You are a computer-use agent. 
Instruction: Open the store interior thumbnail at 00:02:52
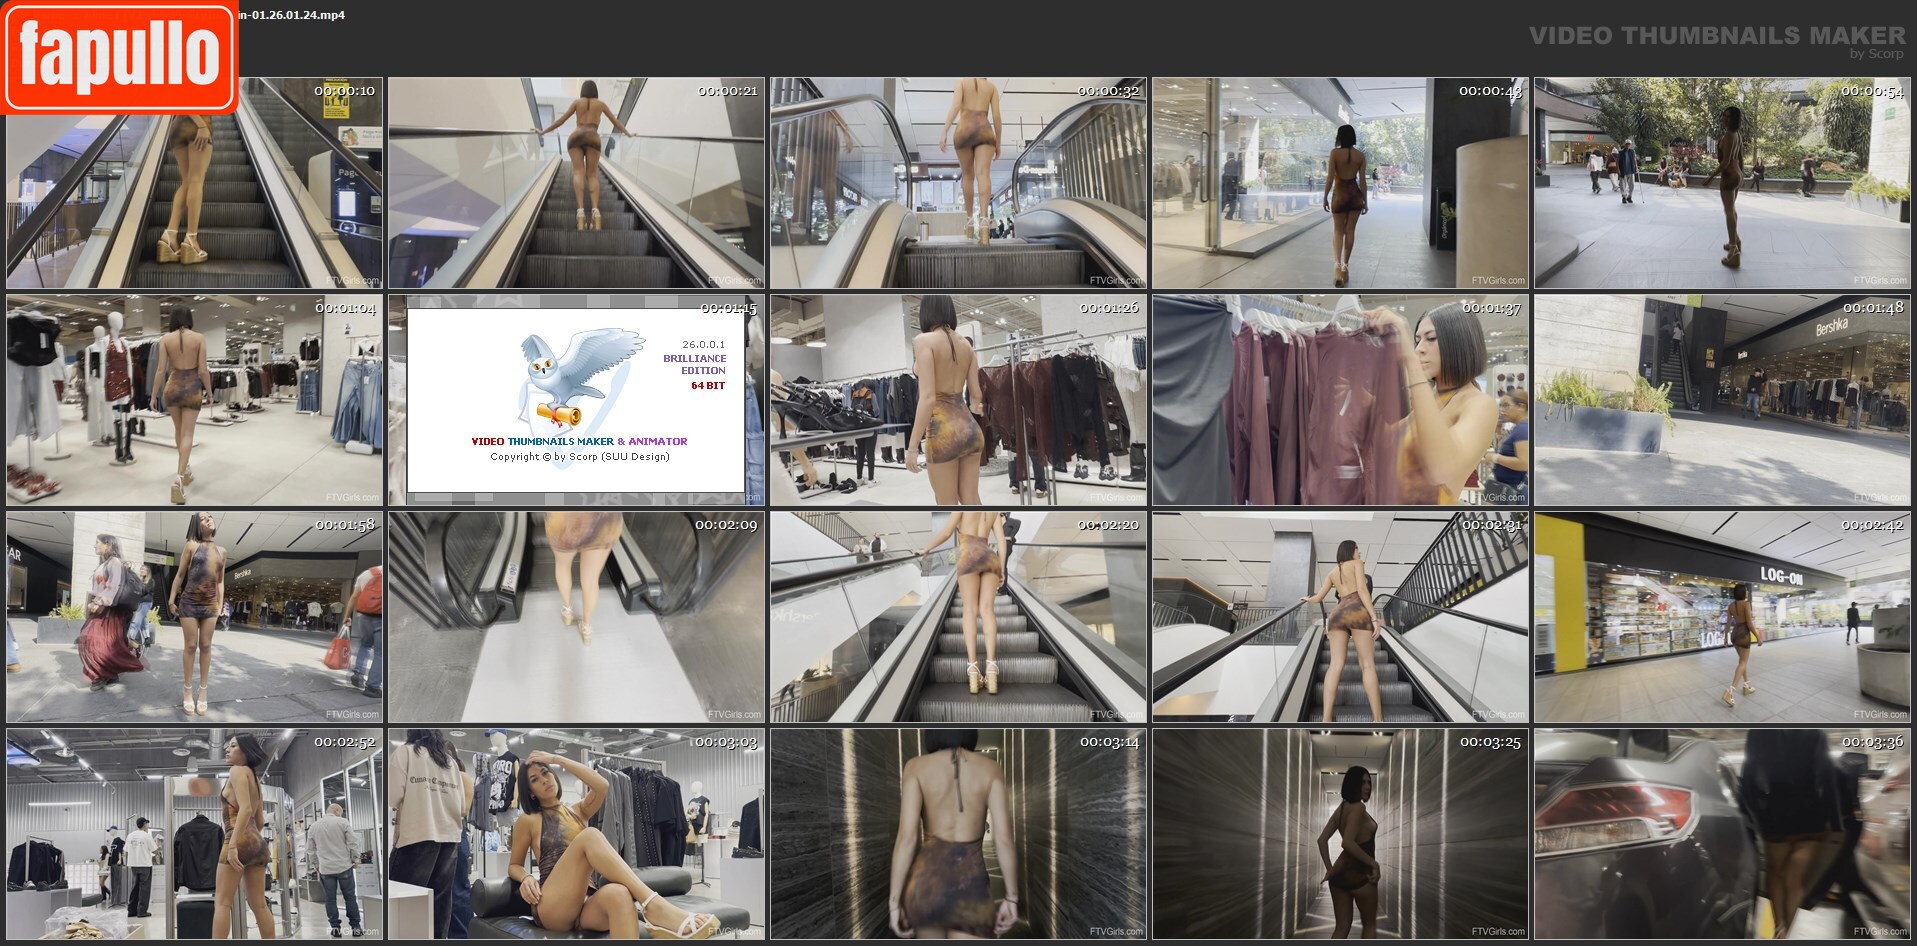pyautogui.click(x=194, y=834)
